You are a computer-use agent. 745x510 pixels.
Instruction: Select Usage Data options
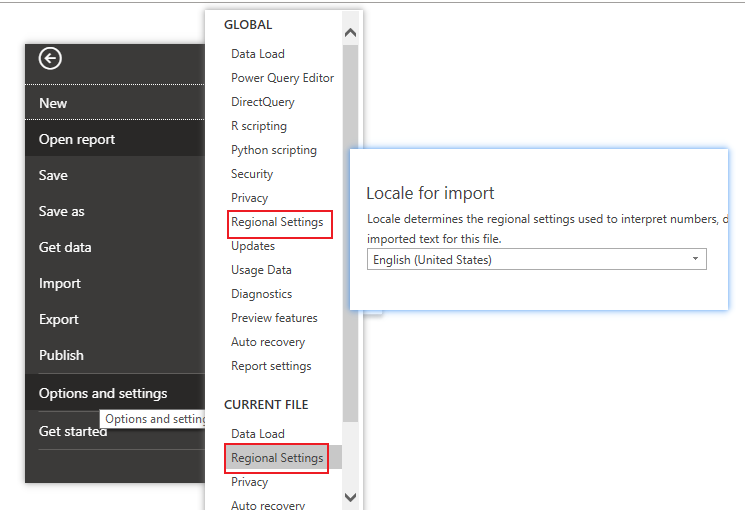coord(261,269)
